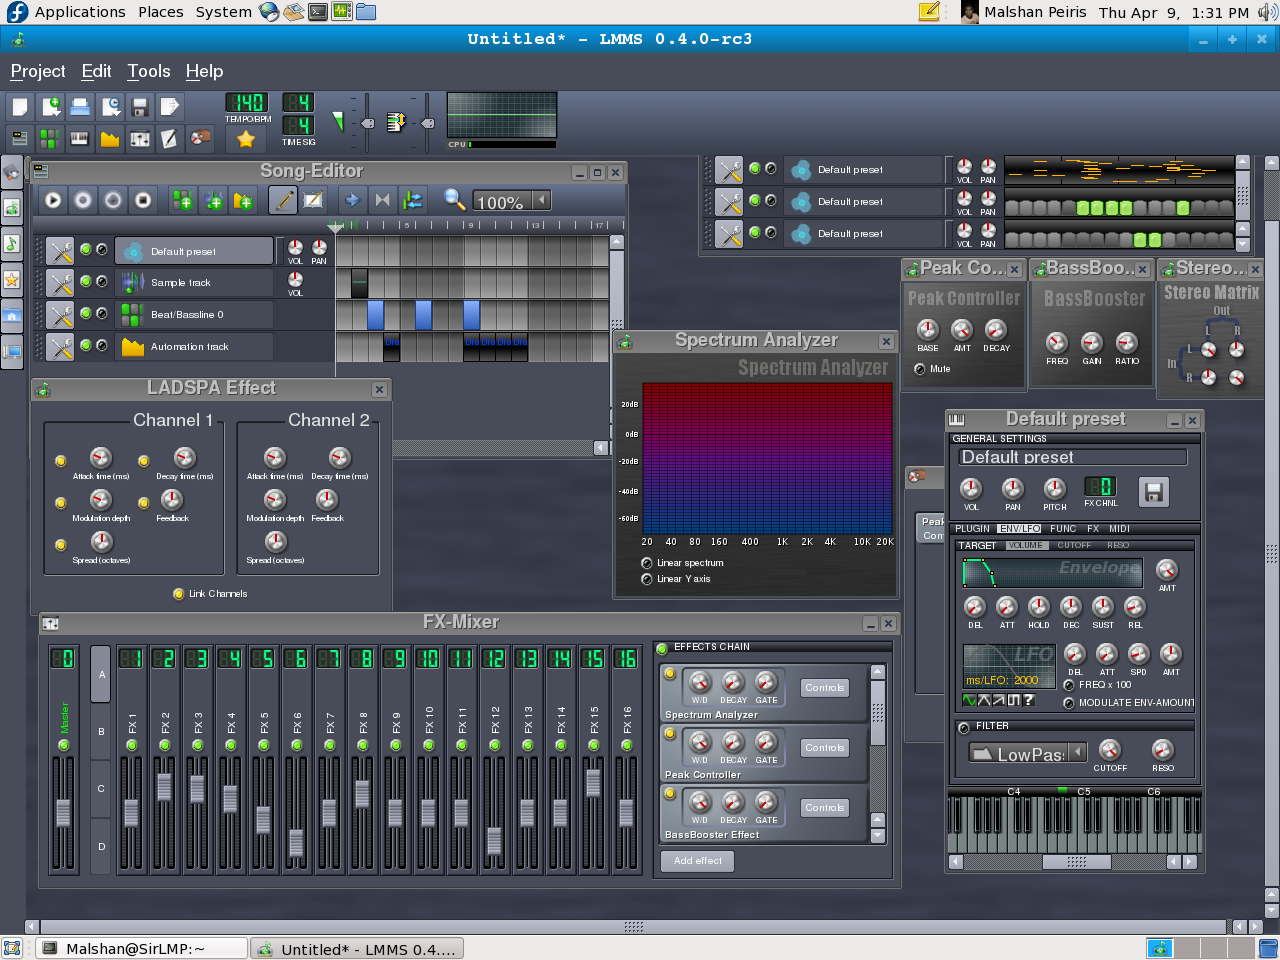Open the Malshan@SirLMP terminal taskbar item
The width and height of the screenshot is (1280, 960).
pos(142,949)
